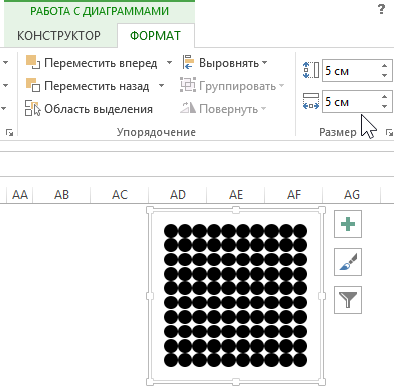Decrease the shape width with down arrow
Screen dimensions: 394x387
coord(385,107)
